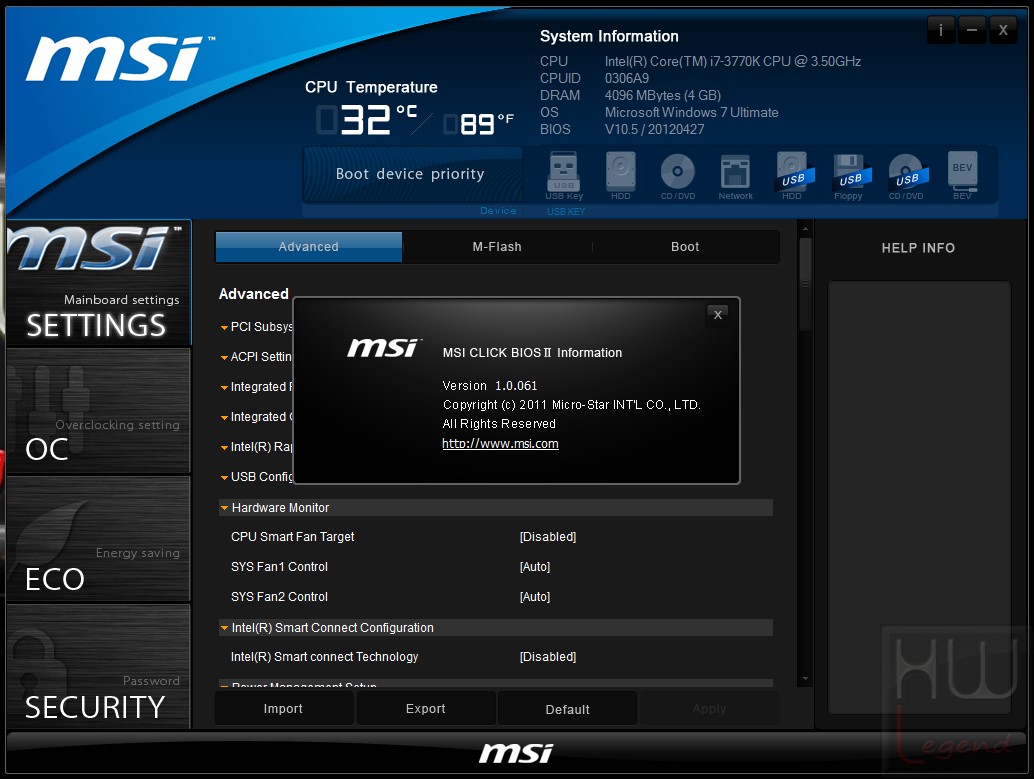Viewport: 1034px width, 779px height.
Task: Click the CPU Smart Fan Target label
Action: point(293,537)
